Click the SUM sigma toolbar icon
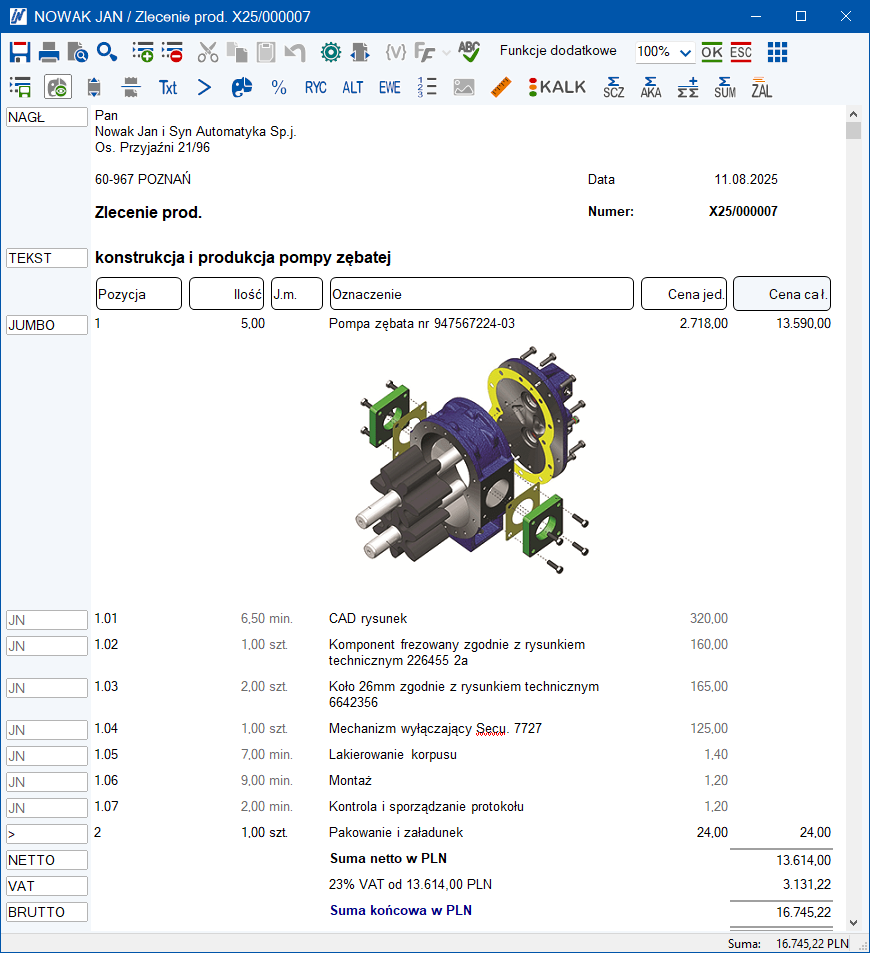The image size is (870, 953). (x=725, y=87)
